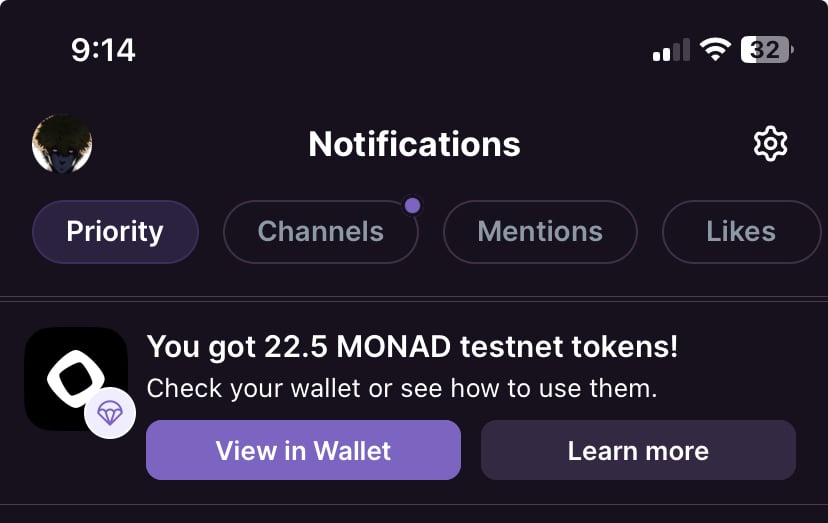Open the Mentions tab
This screenshot has height=523, width=828.
click(x=540, y=231)
